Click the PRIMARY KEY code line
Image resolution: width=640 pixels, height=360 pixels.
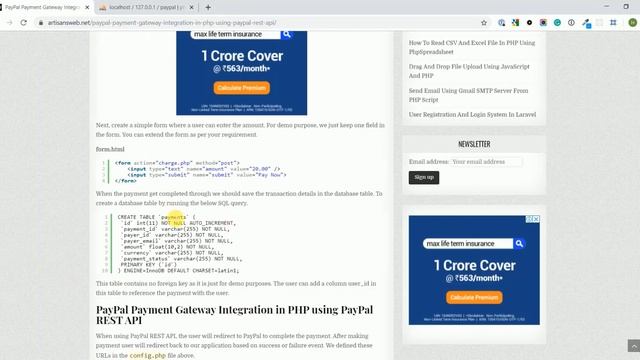point(149,264)
